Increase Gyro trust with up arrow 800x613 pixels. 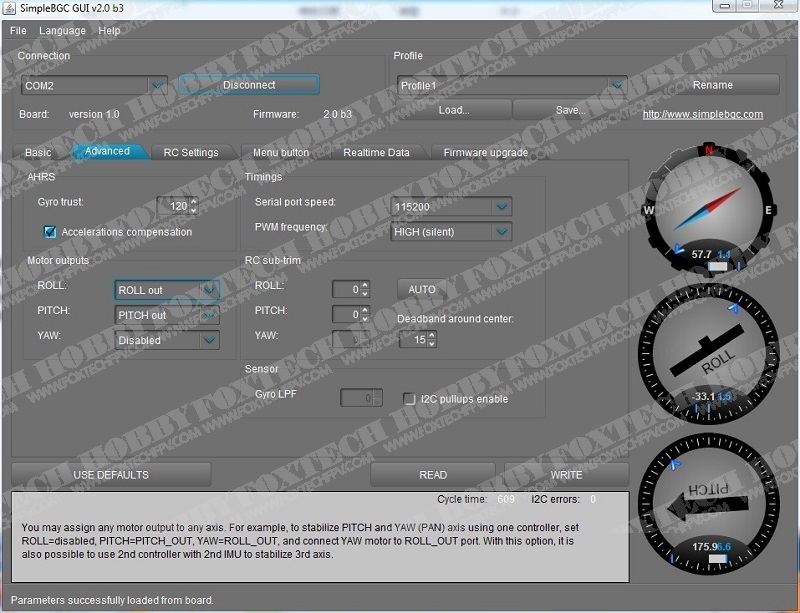click(x=194, y=202)
